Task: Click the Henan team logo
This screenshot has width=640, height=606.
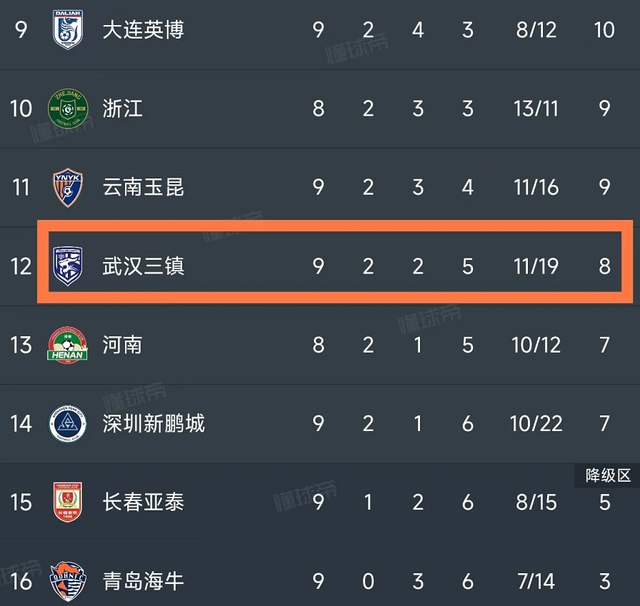Action: [68, 344]
